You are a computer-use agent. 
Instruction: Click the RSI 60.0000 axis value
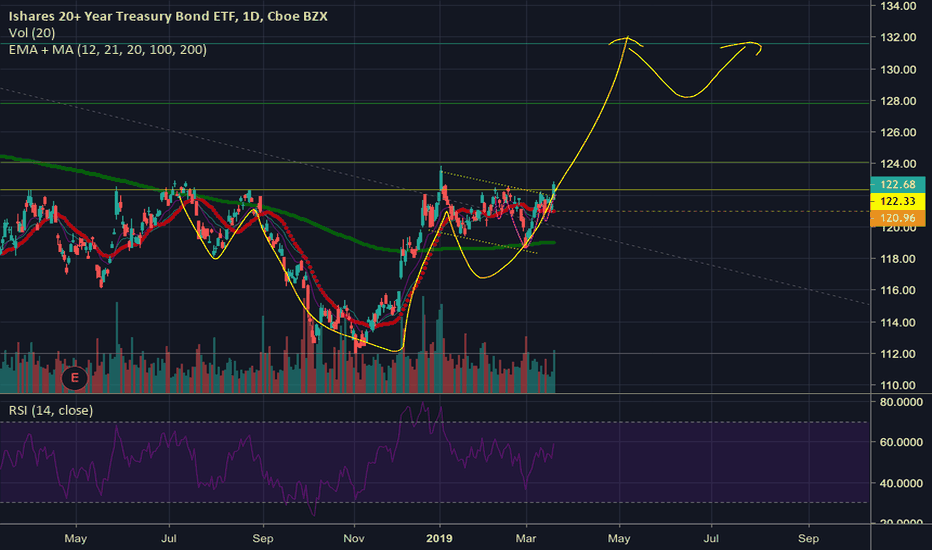pos(901,442)
